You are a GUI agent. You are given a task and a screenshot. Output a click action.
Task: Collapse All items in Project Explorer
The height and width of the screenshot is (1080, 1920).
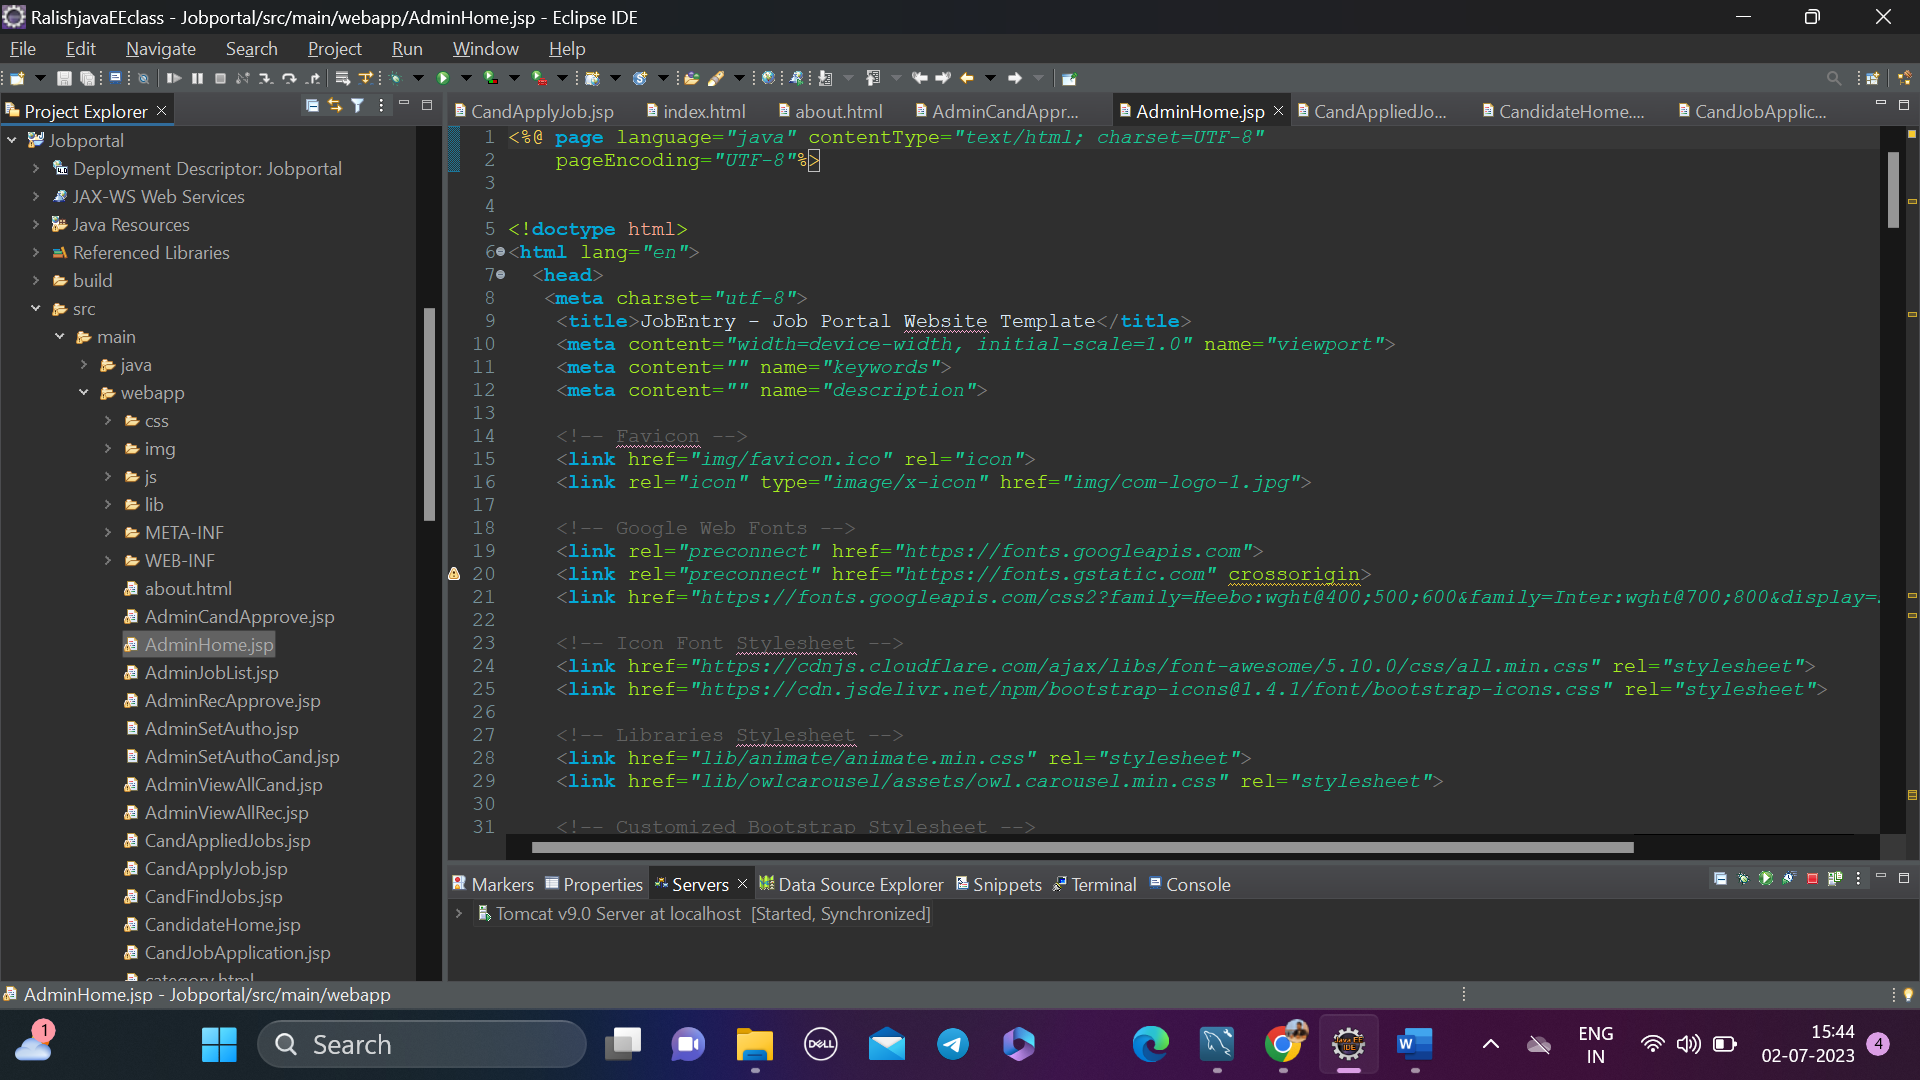pos(312,106)
